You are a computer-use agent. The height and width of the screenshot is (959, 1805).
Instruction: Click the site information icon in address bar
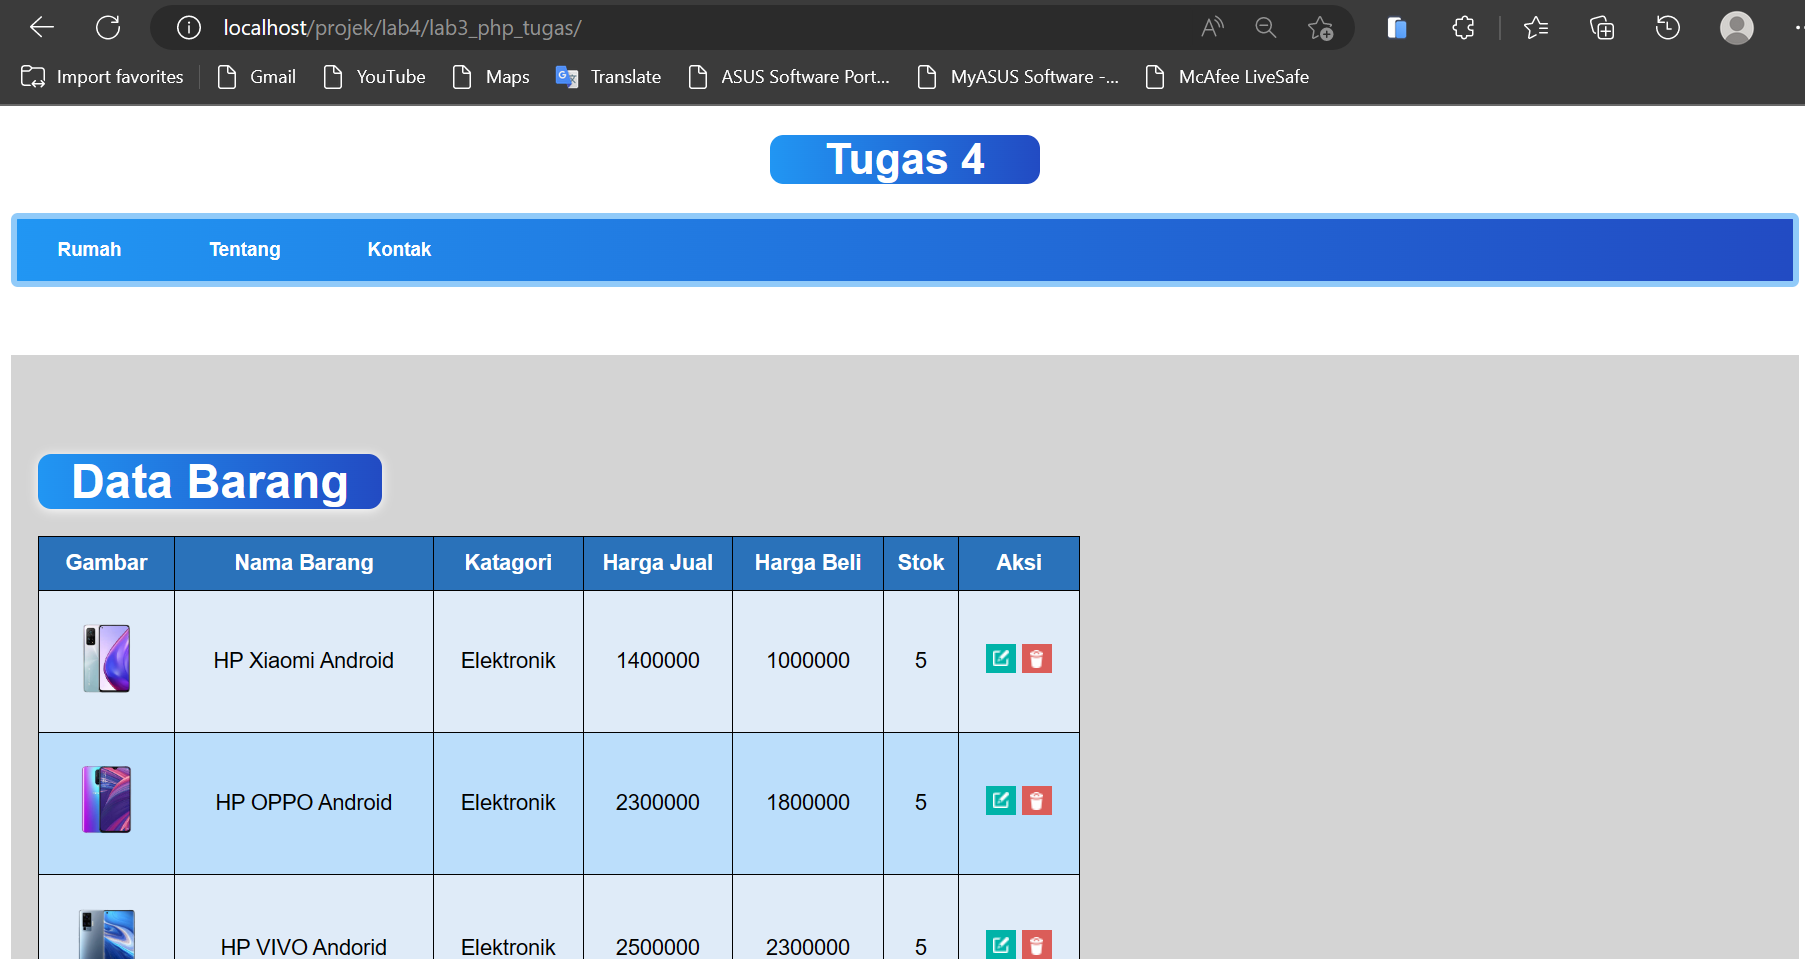click(x=188, y=27)
